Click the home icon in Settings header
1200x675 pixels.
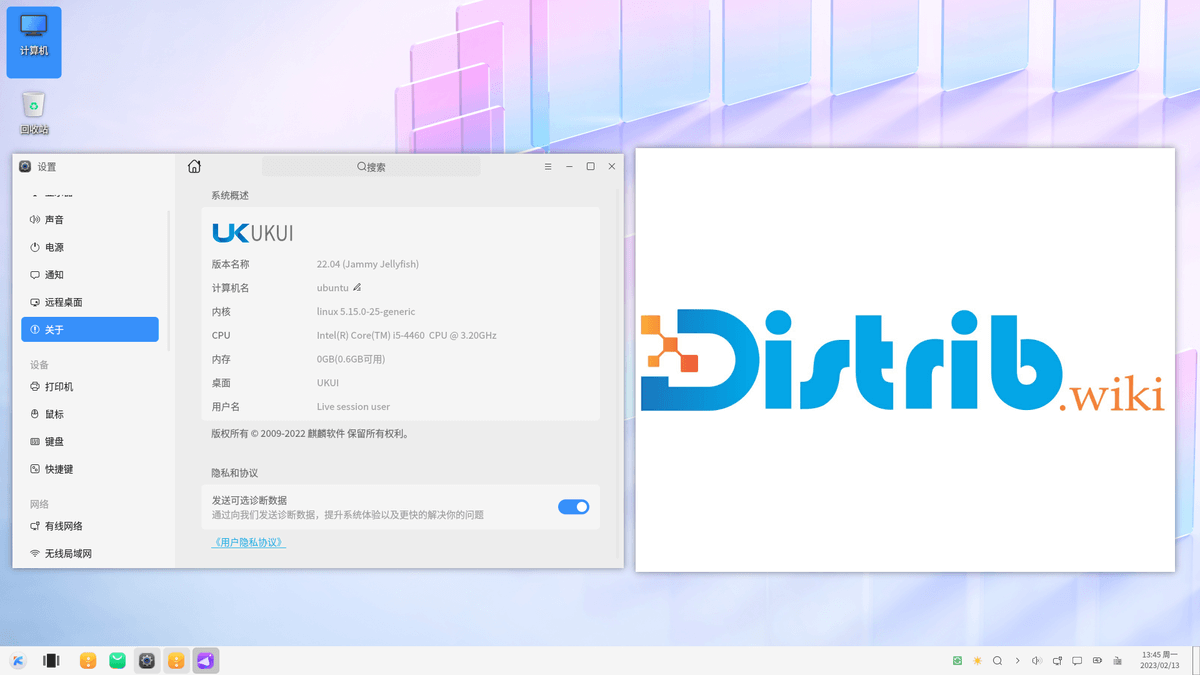(x=194, y=167)
